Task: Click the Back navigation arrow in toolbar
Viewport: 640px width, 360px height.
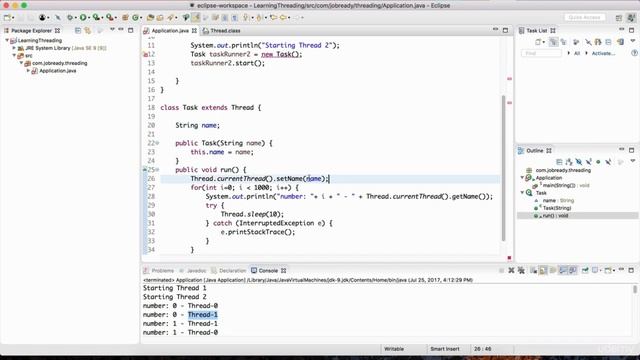Action: click(x=283, y=18)
